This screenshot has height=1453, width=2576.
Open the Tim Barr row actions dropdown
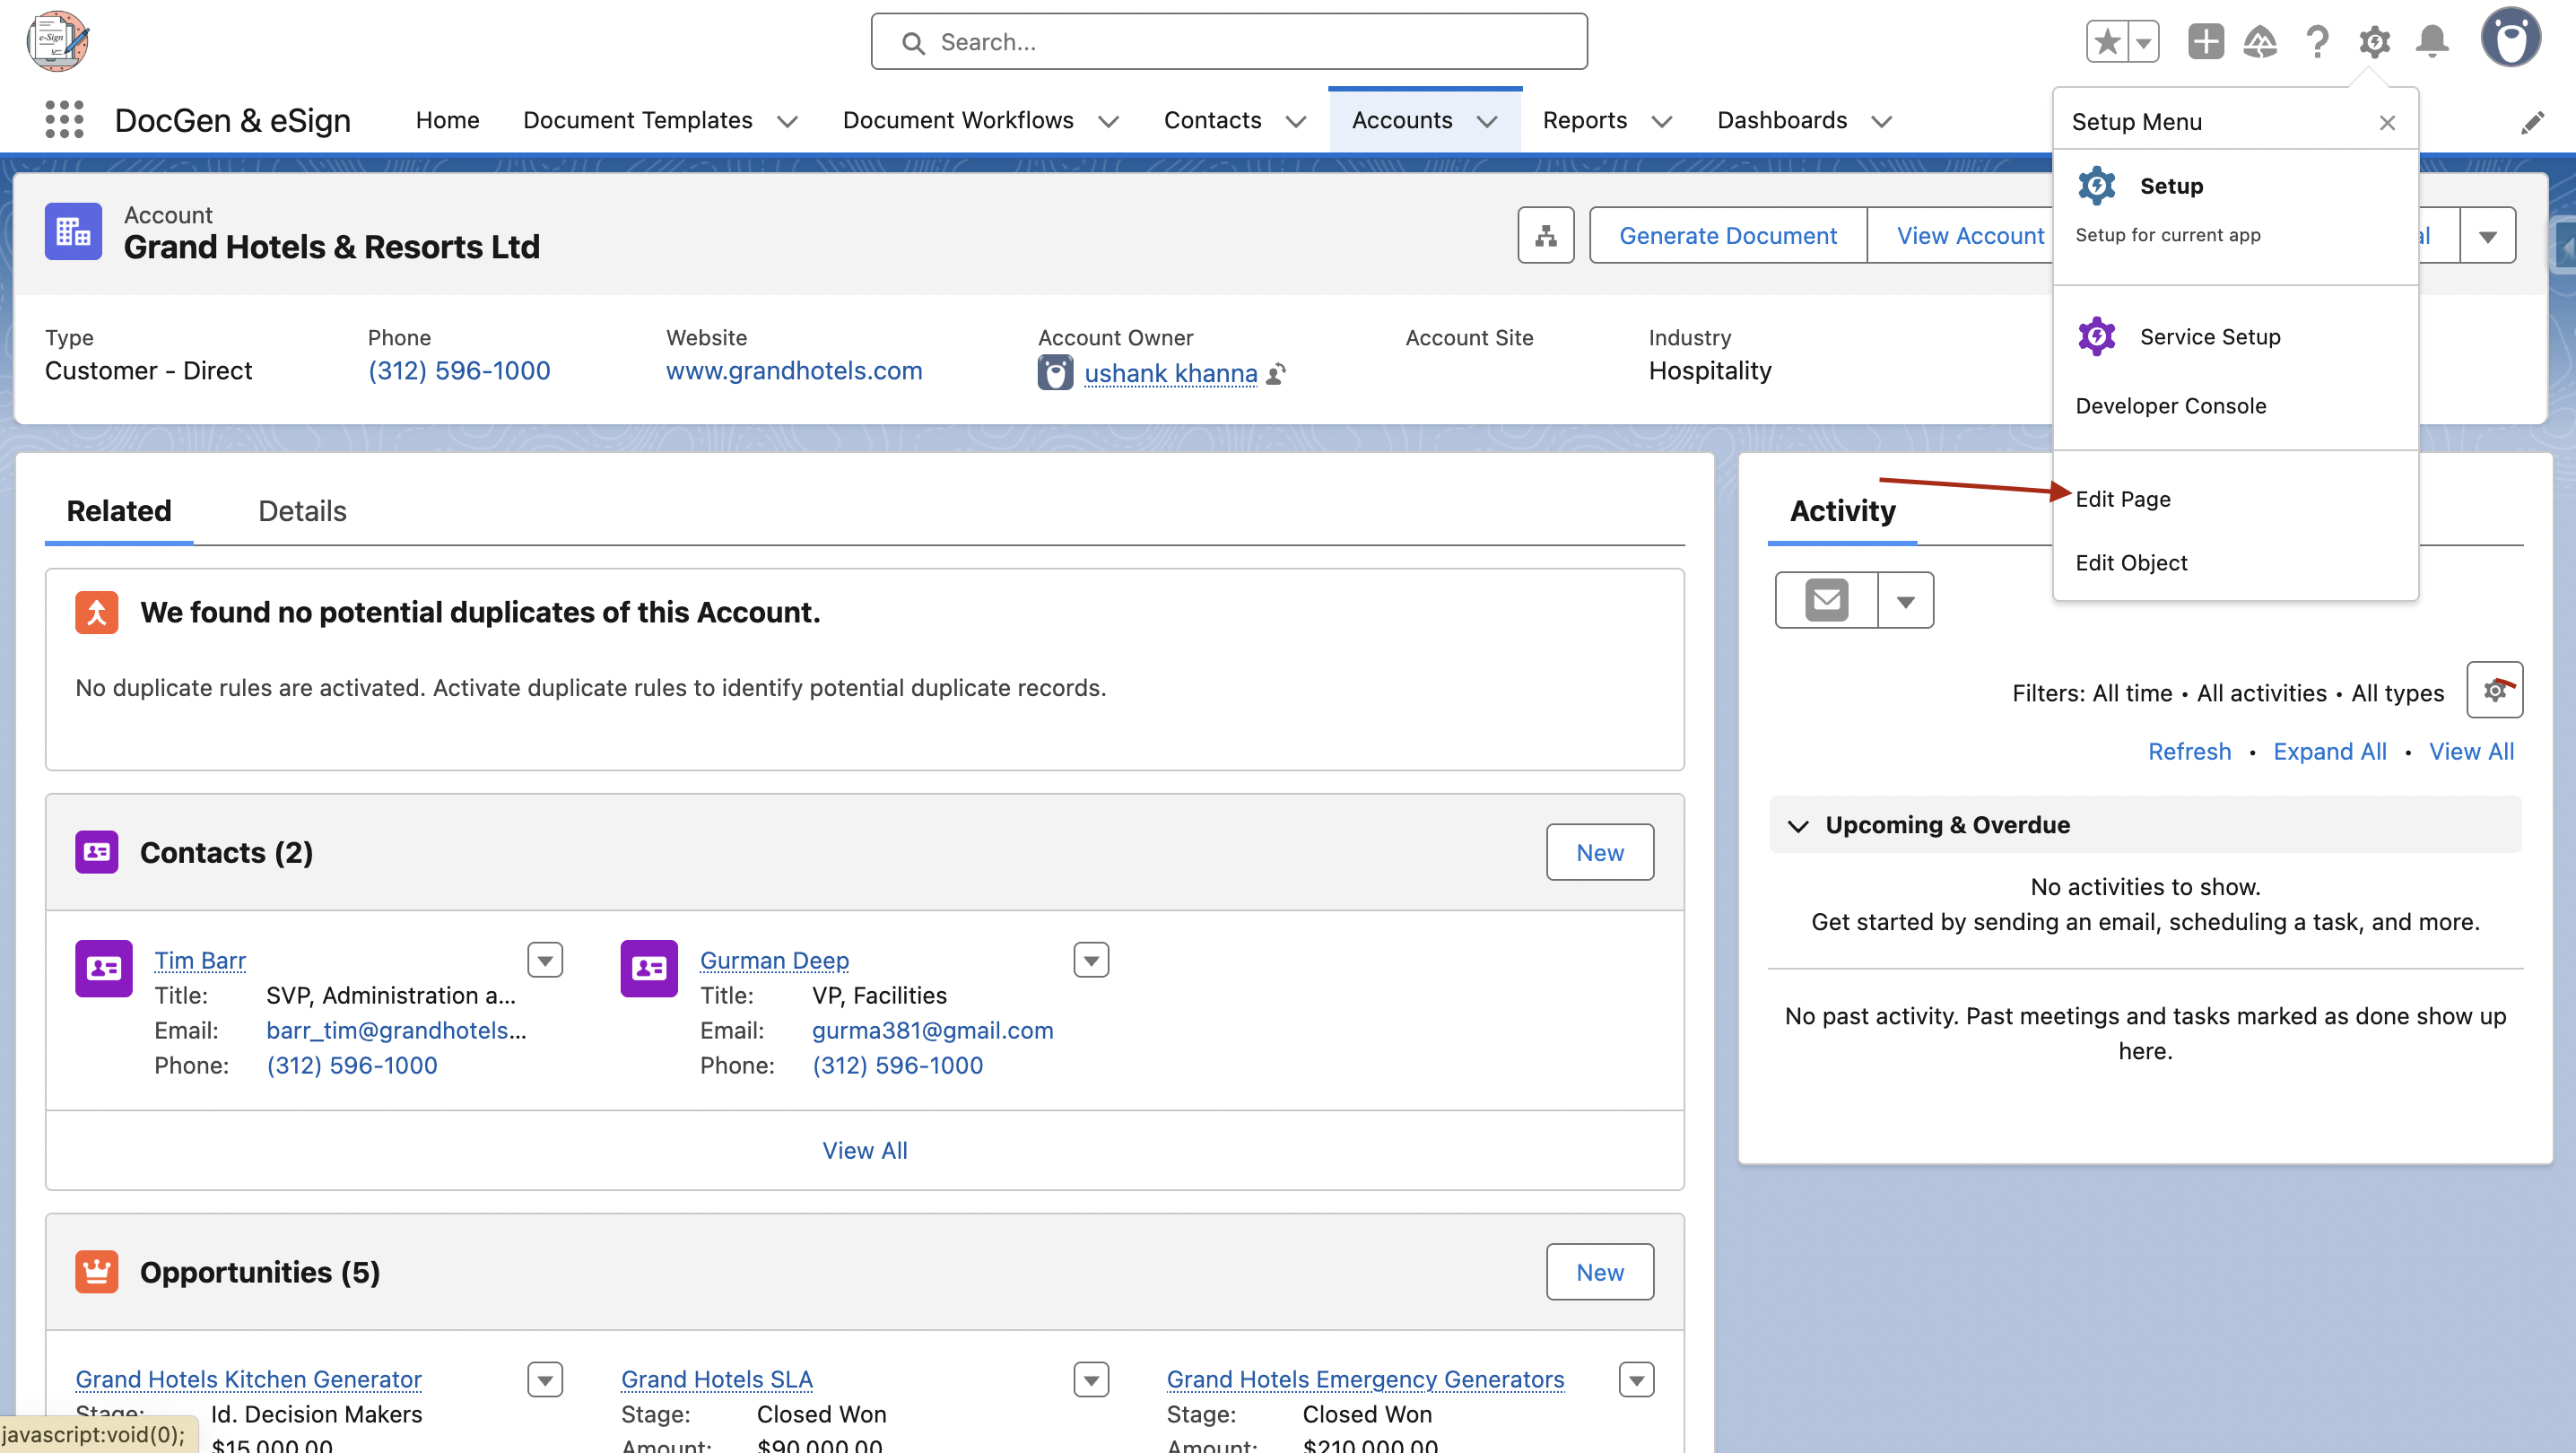tap(545, 960)
